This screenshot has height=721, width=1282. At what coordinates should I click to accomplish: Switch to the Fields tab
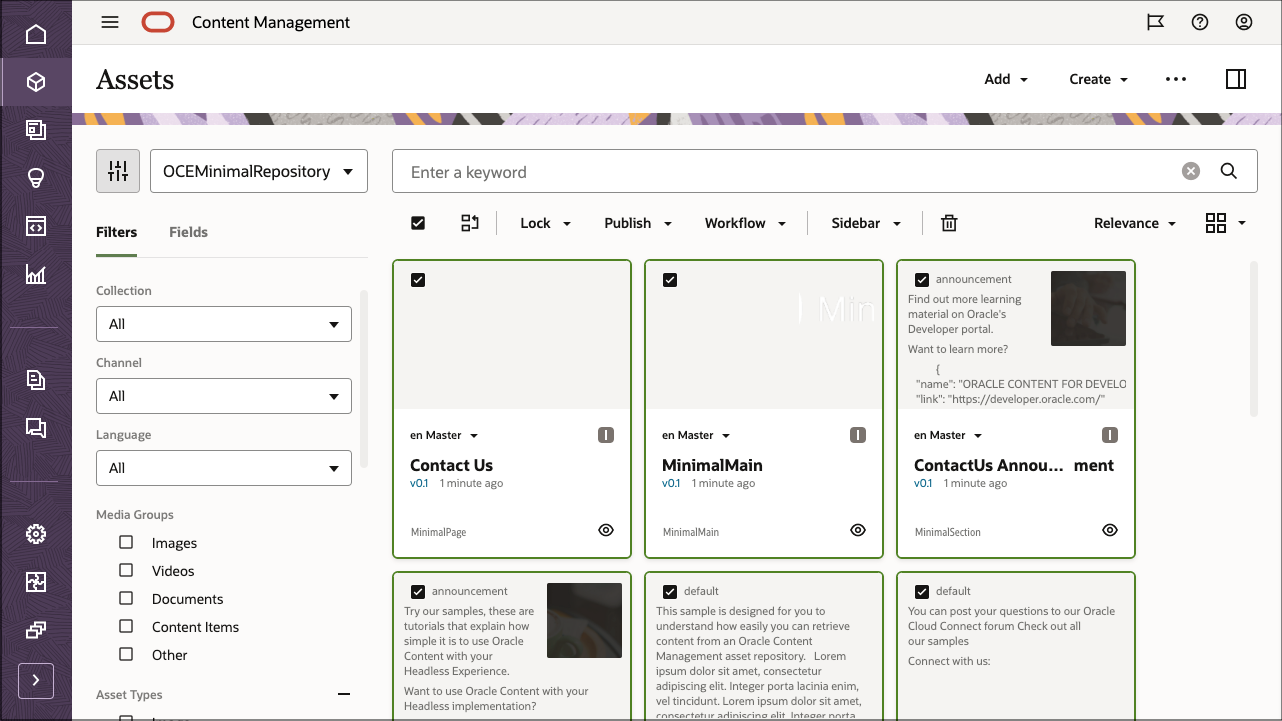point(188,232)
